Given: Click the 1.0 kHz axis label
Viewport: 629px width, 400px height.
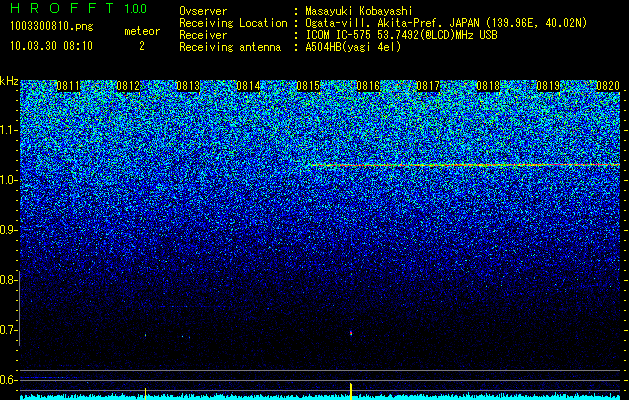Looking at the screenshot, I should coord(8,180).
